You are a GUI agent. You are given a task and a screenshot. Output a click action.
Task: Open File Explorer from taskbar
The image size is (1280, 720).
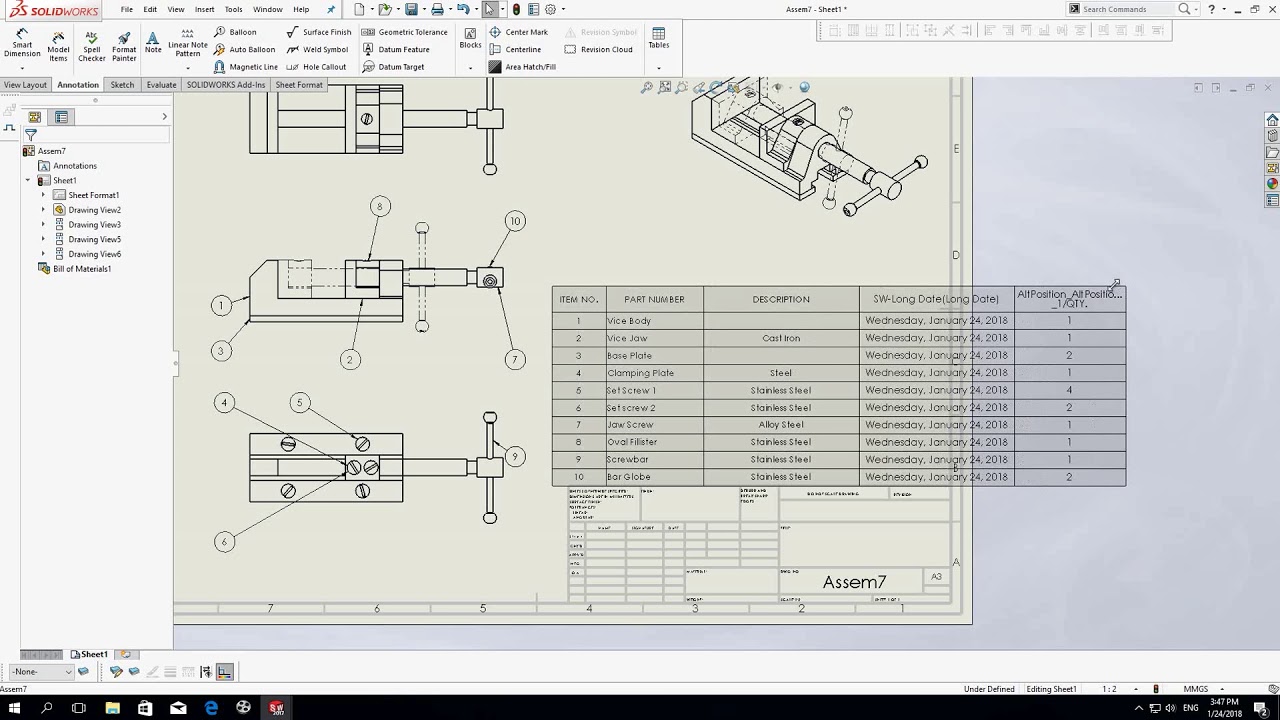click(112, 708)
